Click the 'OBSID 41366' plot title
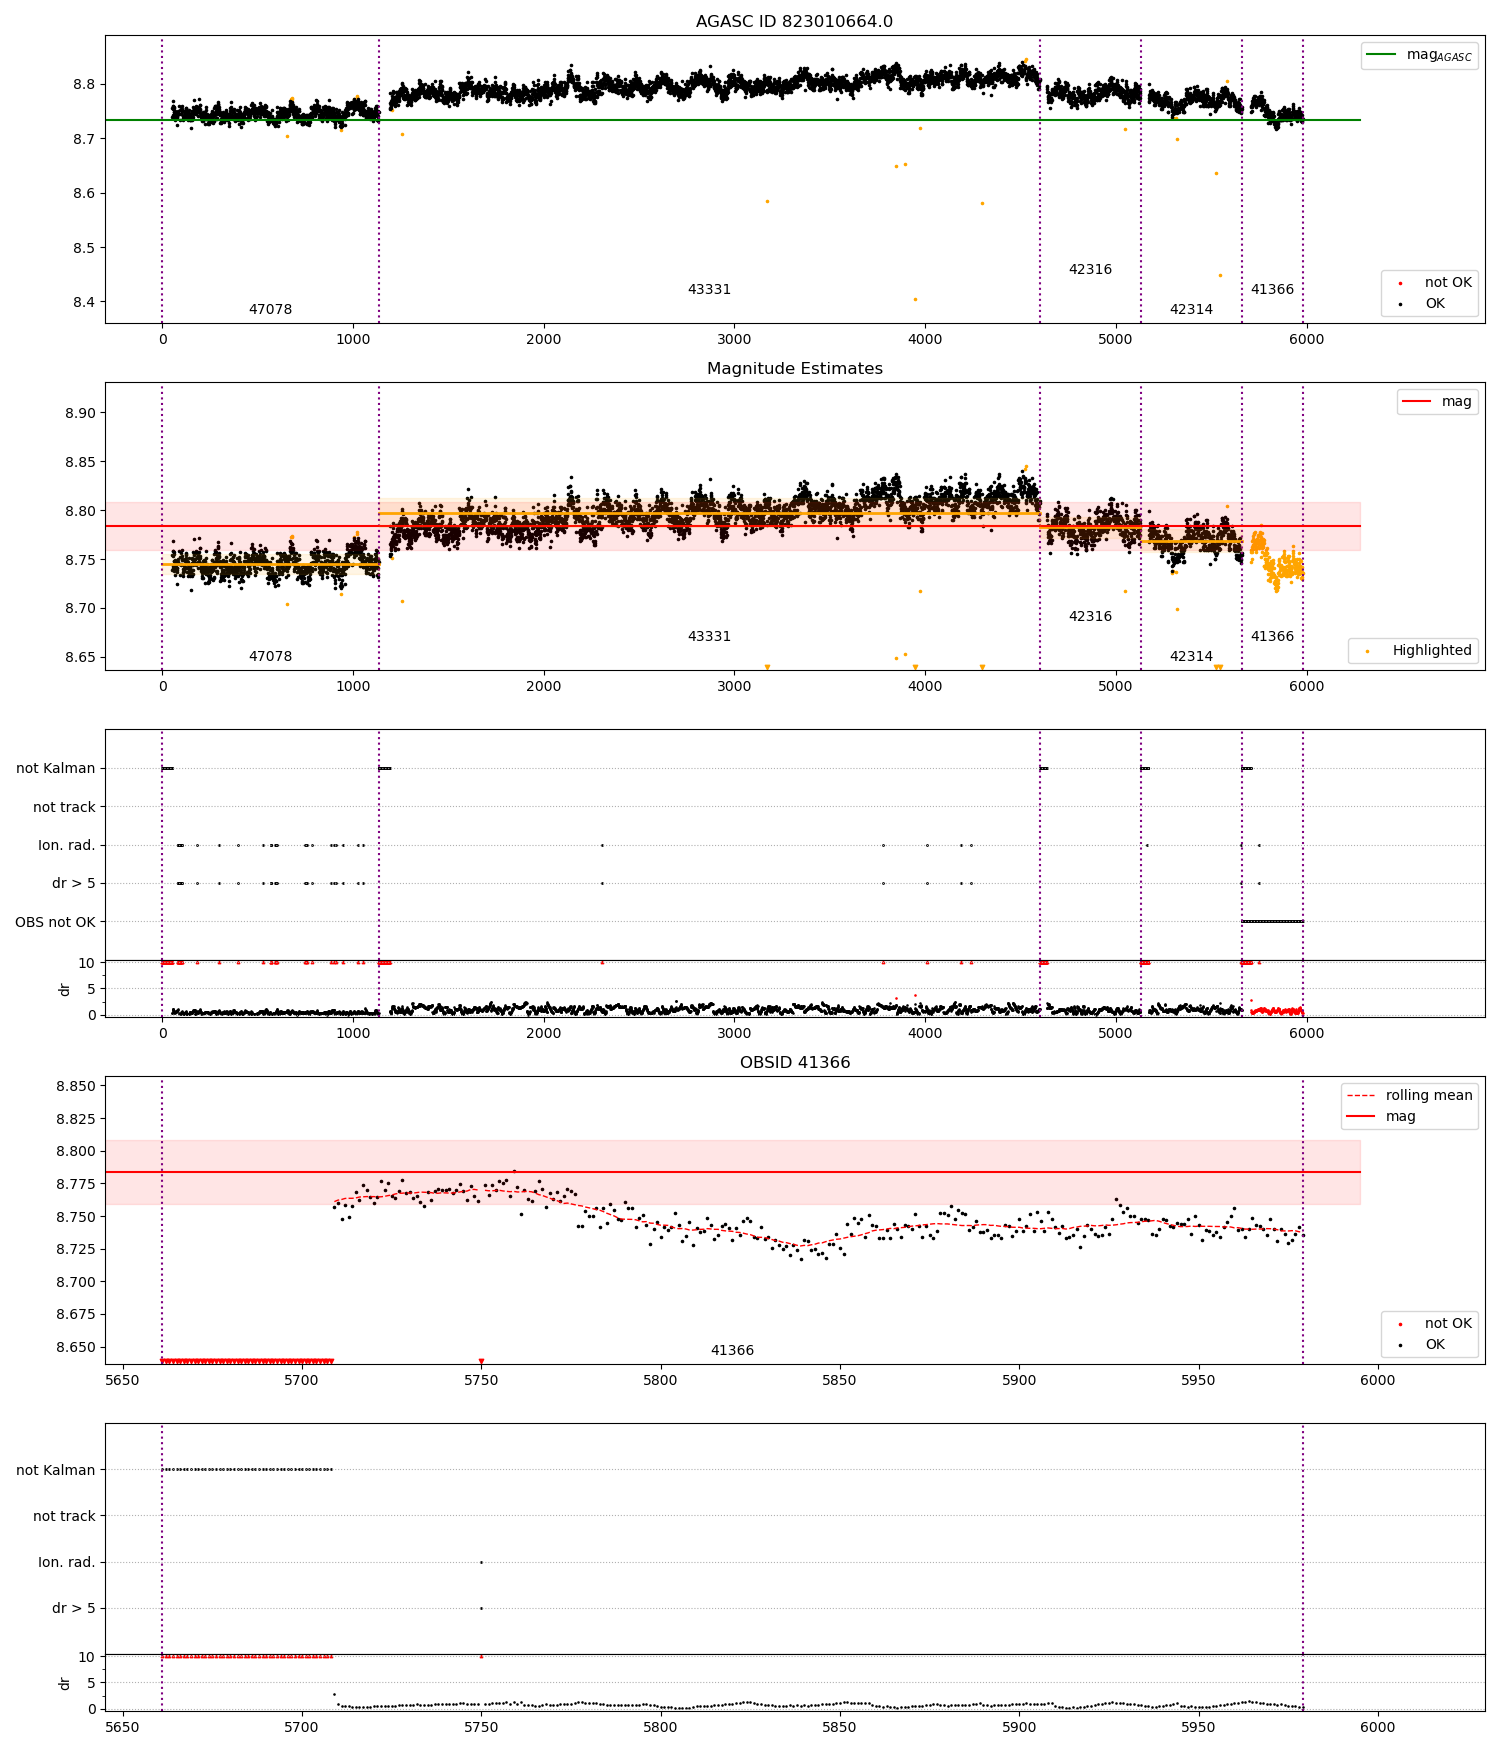The image size is (1500, 1750). [794, 1062]
